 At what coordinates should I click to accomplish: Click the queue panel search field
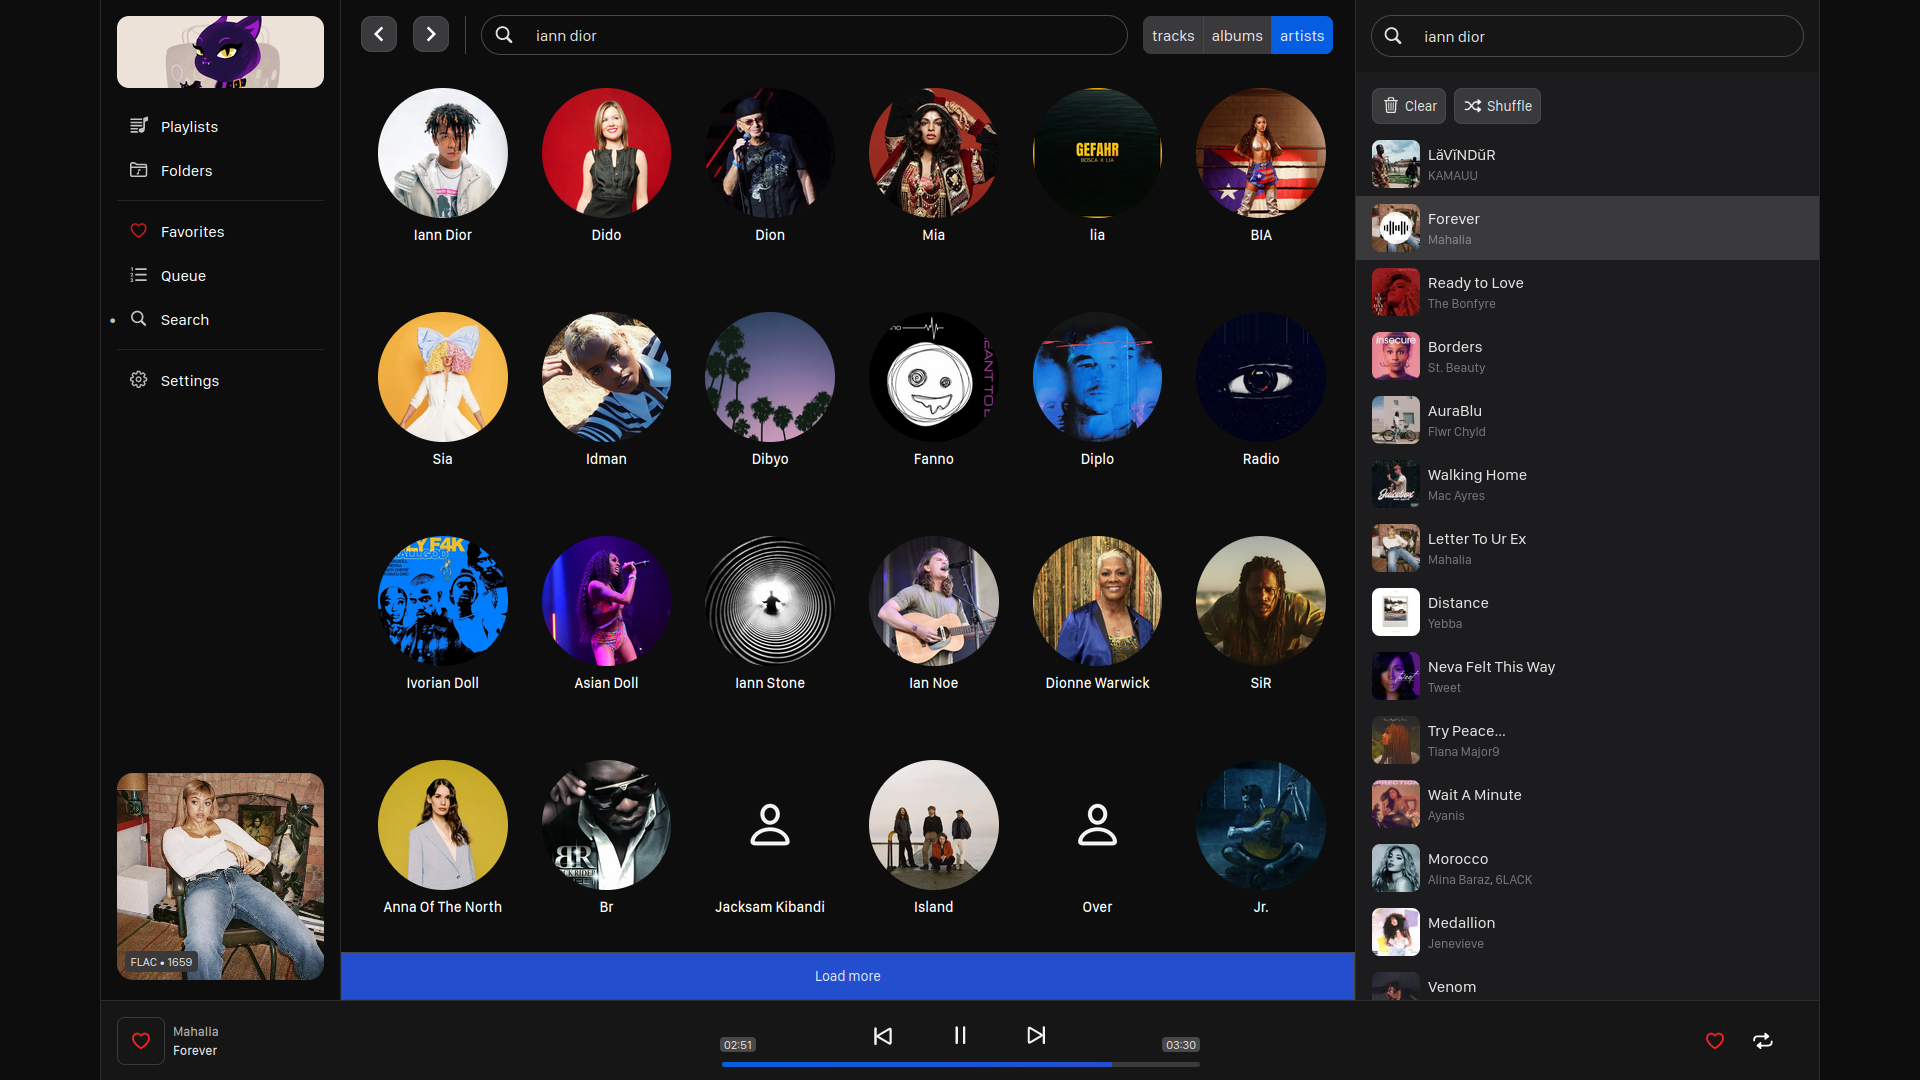pos(1600,37)
